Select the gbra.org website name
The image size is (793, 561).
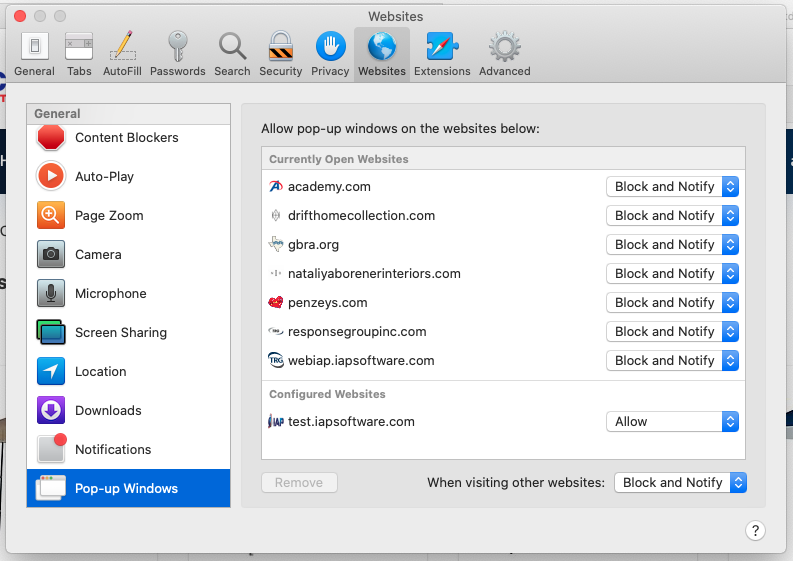pos(314,244)
